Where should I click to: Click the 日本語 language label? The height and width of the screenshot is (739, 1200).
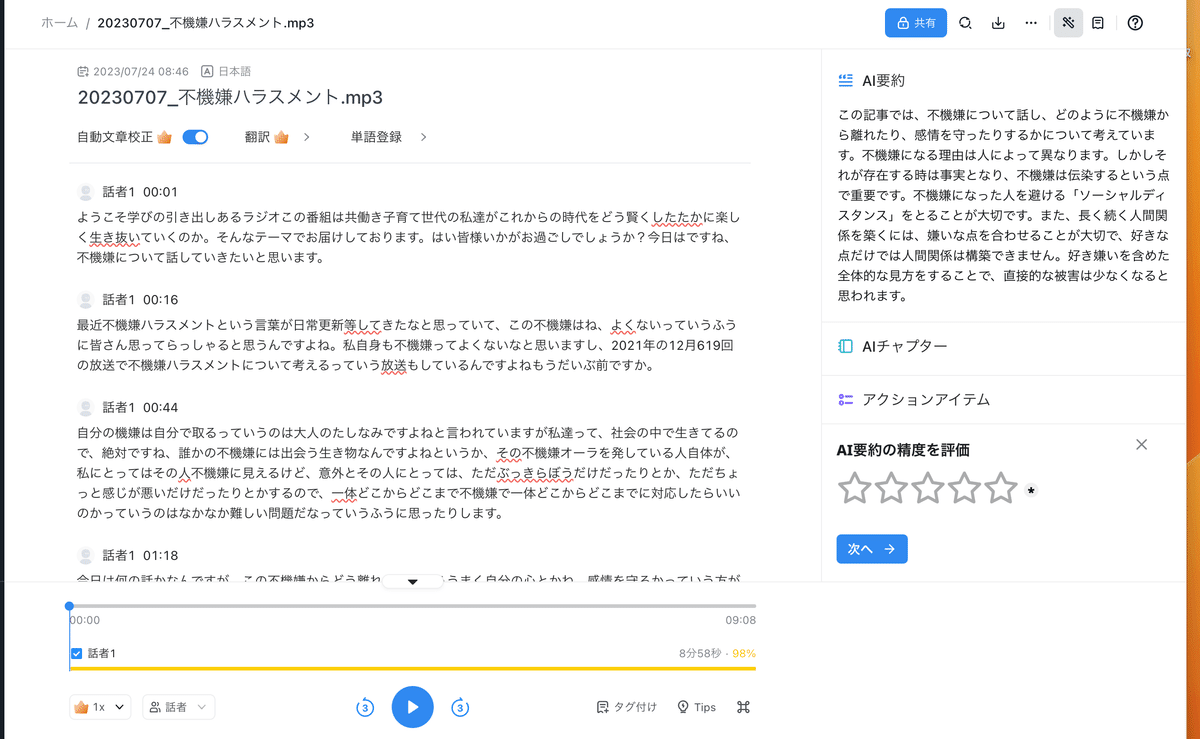[233, 72]
